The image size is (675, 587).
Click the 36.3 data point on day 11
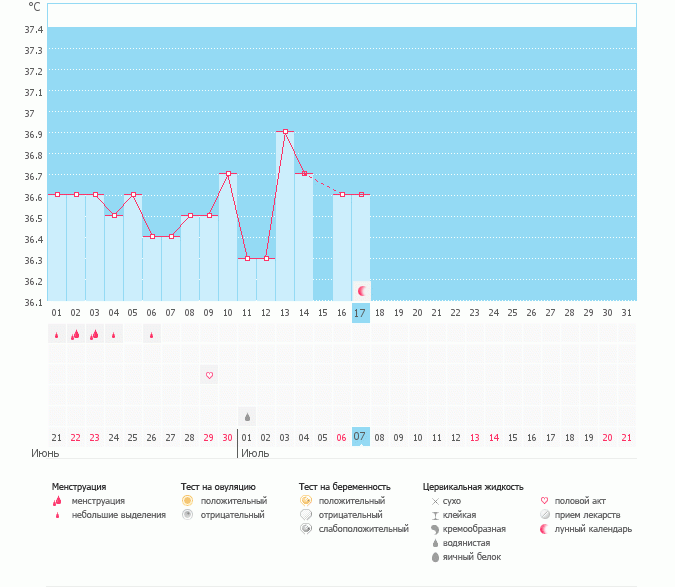pyautogui.click(x=247, y=258)
